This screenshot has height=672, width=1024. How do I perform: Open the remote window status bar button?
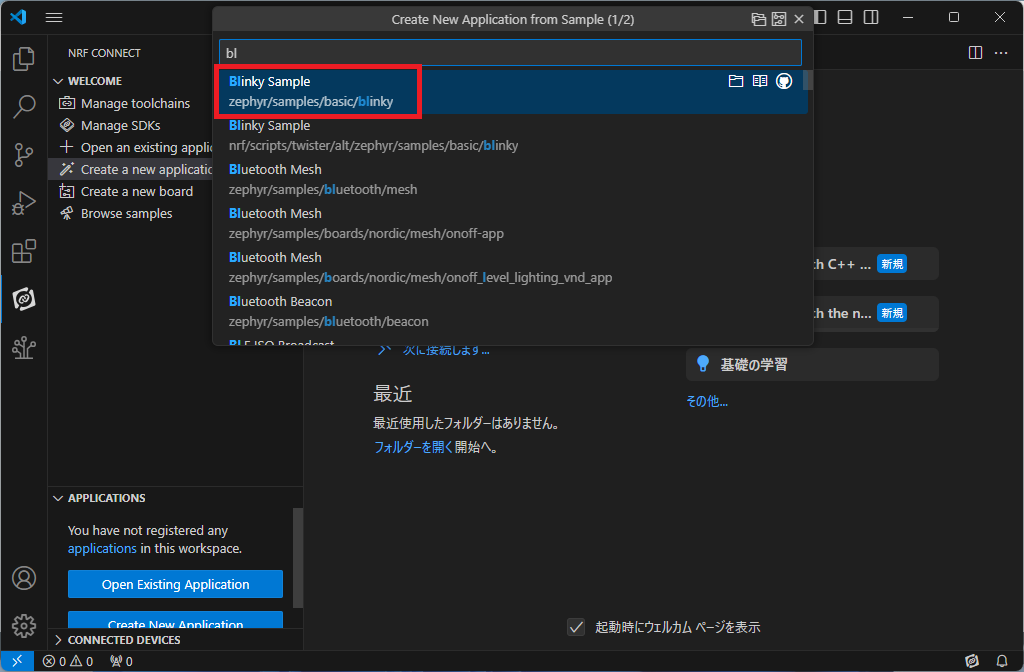coord(17,661)
